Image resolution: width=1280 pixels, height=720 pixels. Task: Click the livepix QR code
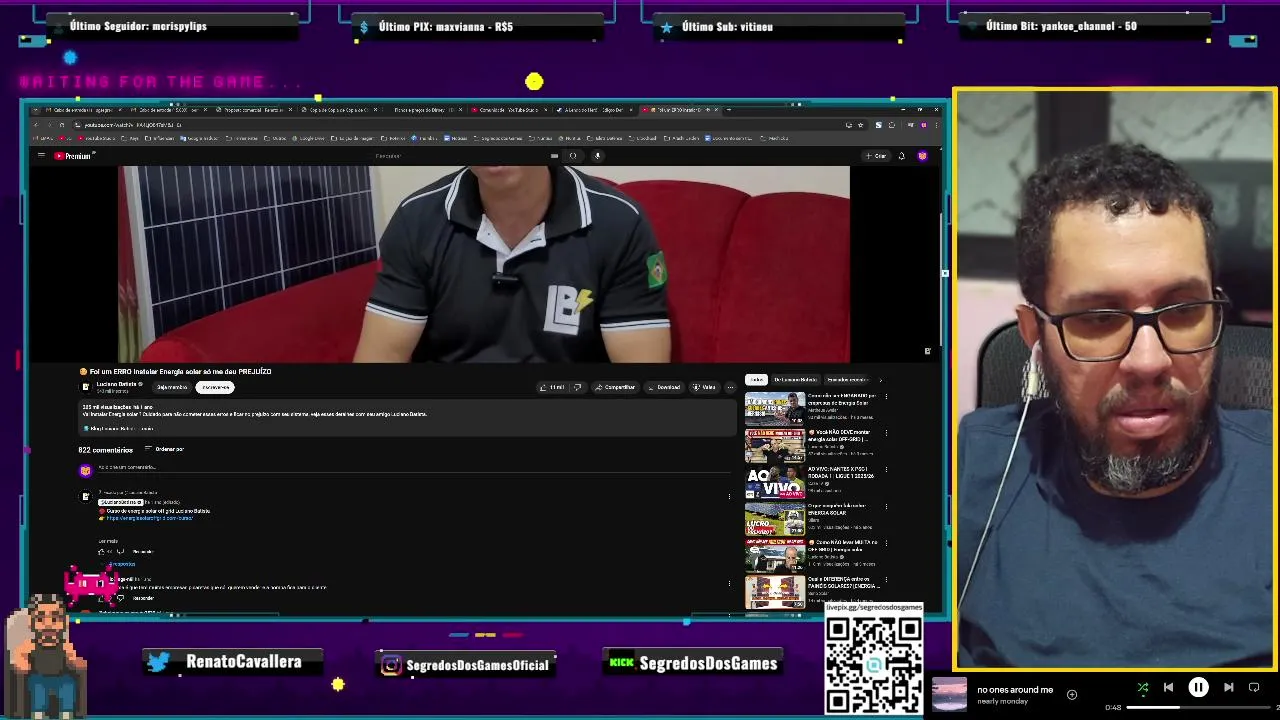coord(874,664)
